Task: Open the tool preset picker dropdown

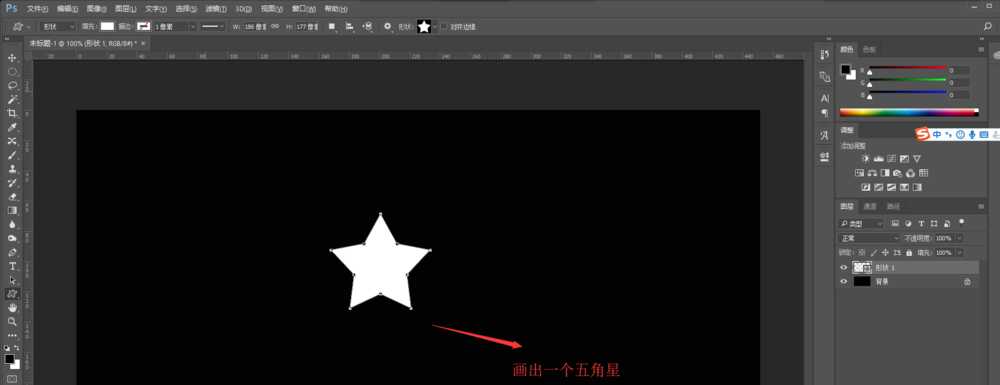Action: 21,27
